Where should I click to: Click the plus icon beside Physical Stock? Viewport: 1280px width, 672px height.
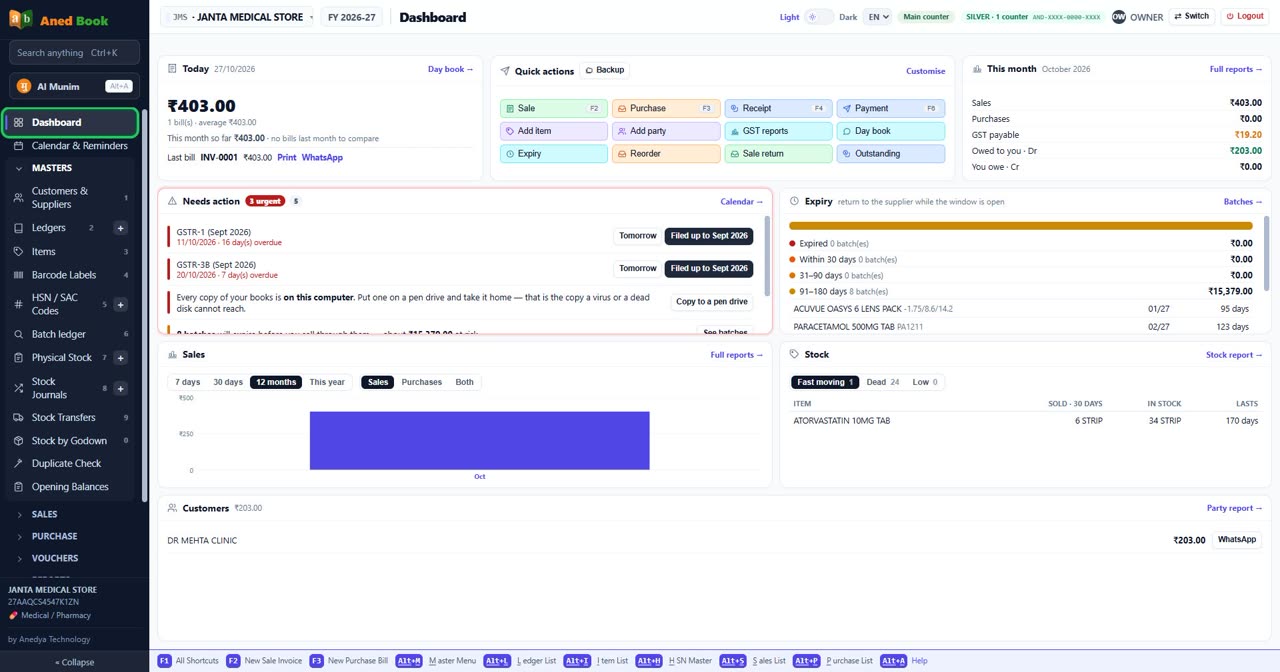click(x=121, y=357)
